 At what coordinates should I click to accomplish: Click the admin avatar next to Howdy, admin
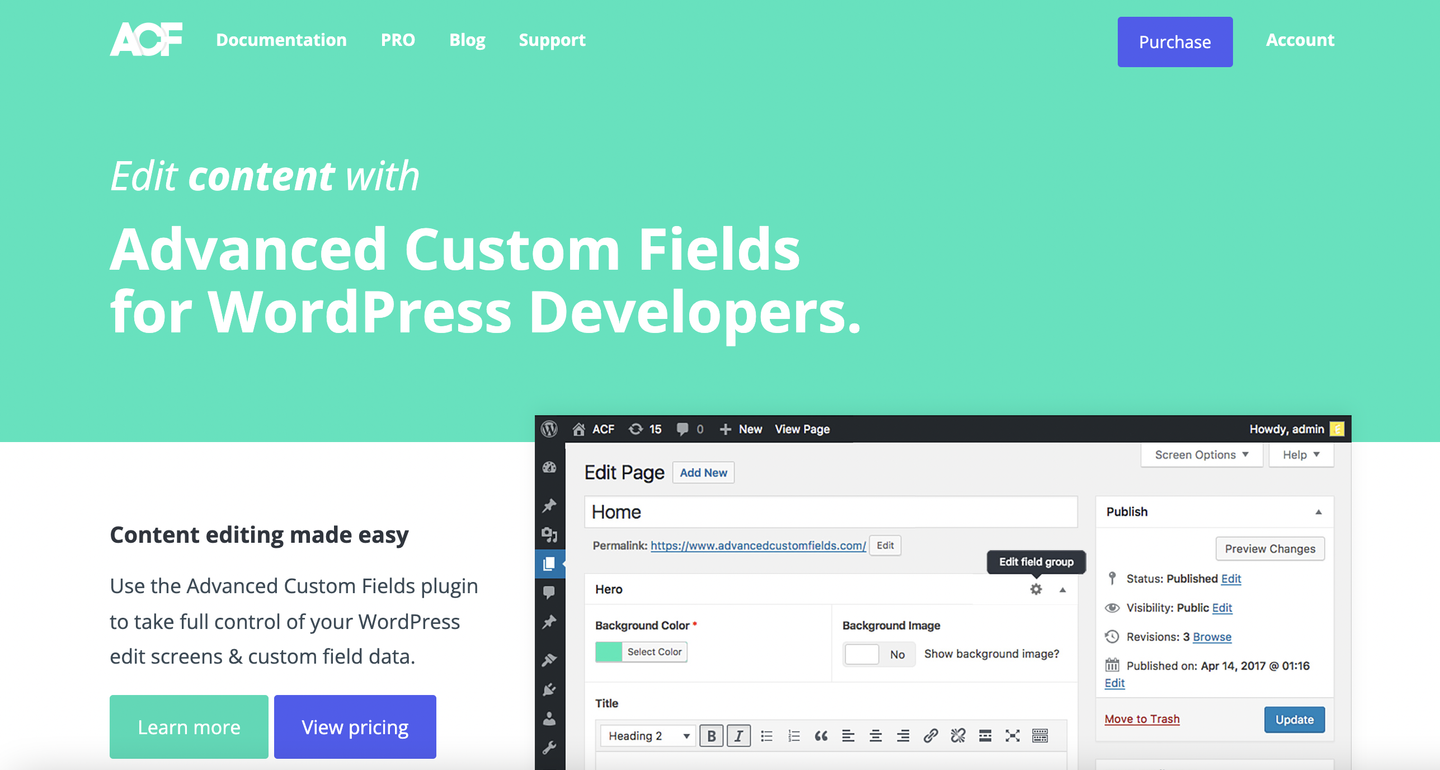[1337, 429]
